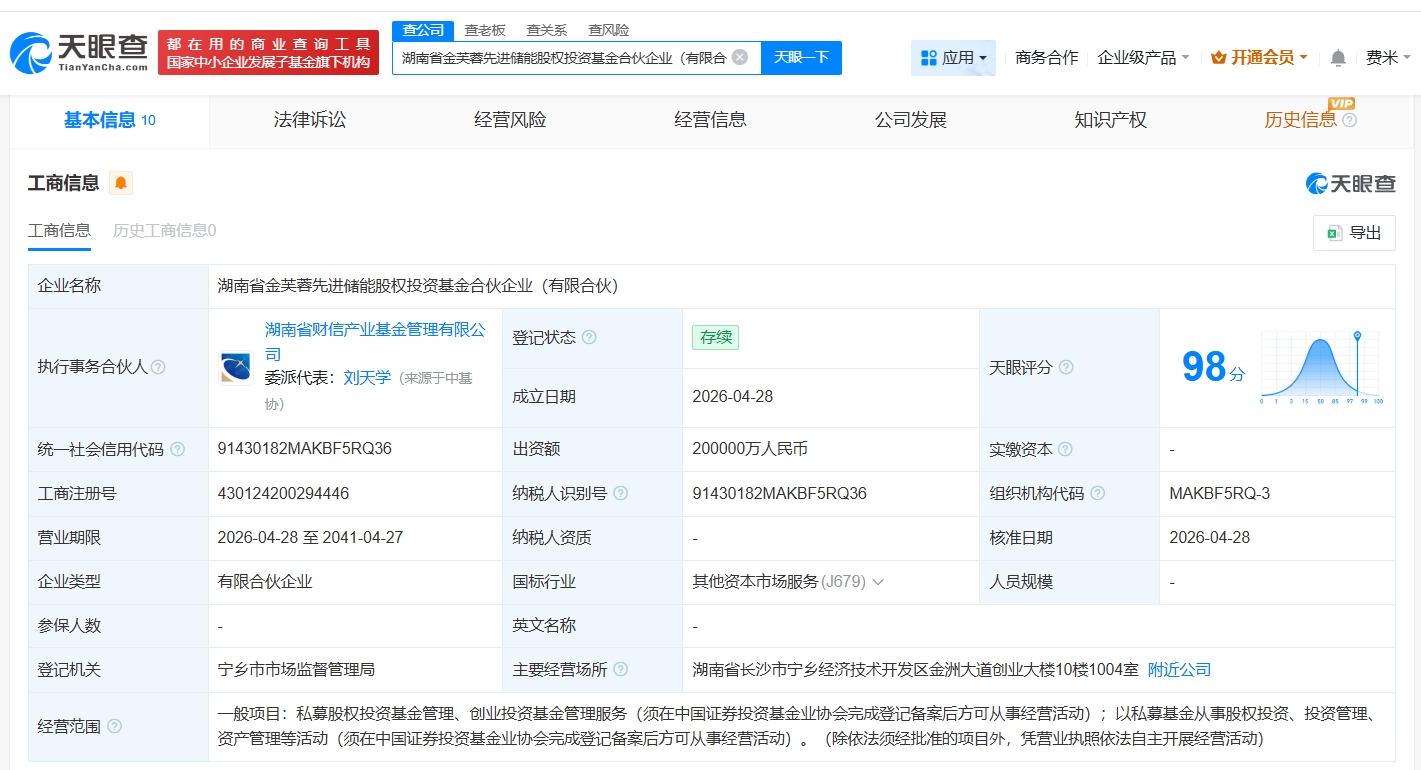Click the credit code 91430182MAKBF5RQ36 under 统一社会信用代码
Viewport: 1421px width, 770px height.
304,449
